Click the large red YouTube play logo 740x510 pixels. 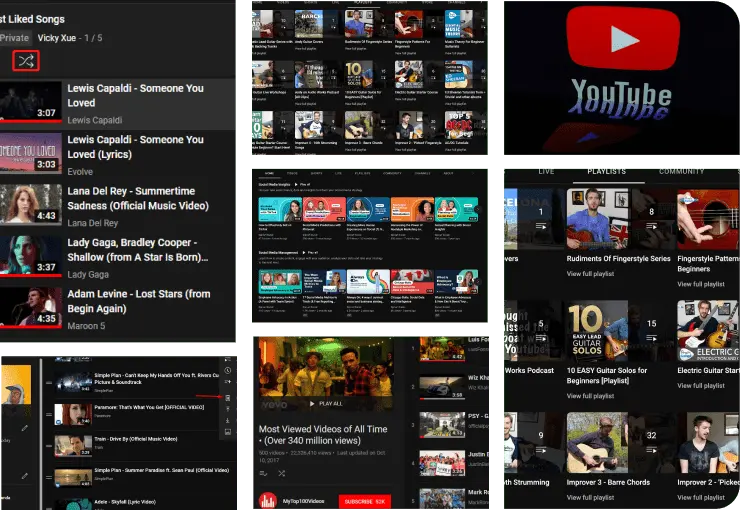622,37
